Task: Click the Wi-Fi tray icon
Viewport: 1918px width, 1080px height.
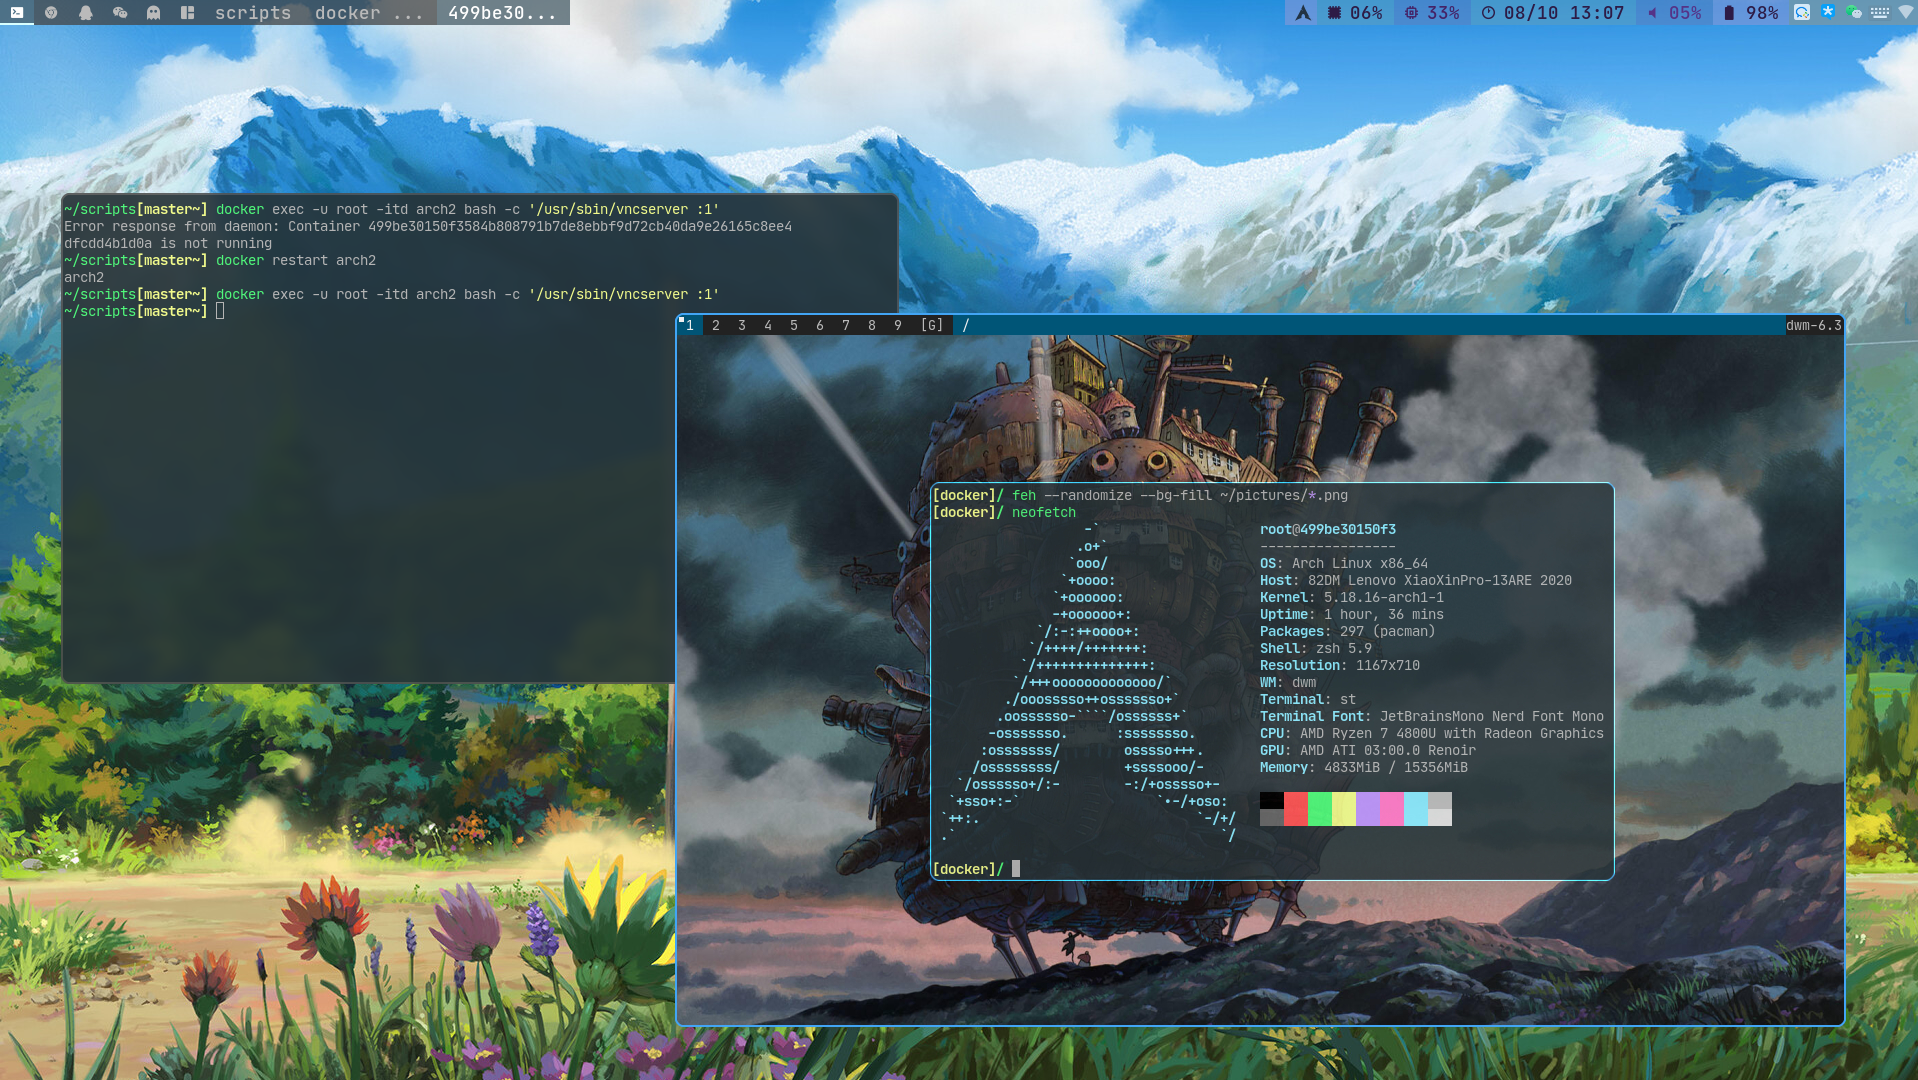Action: click(x=1905, y=13)
